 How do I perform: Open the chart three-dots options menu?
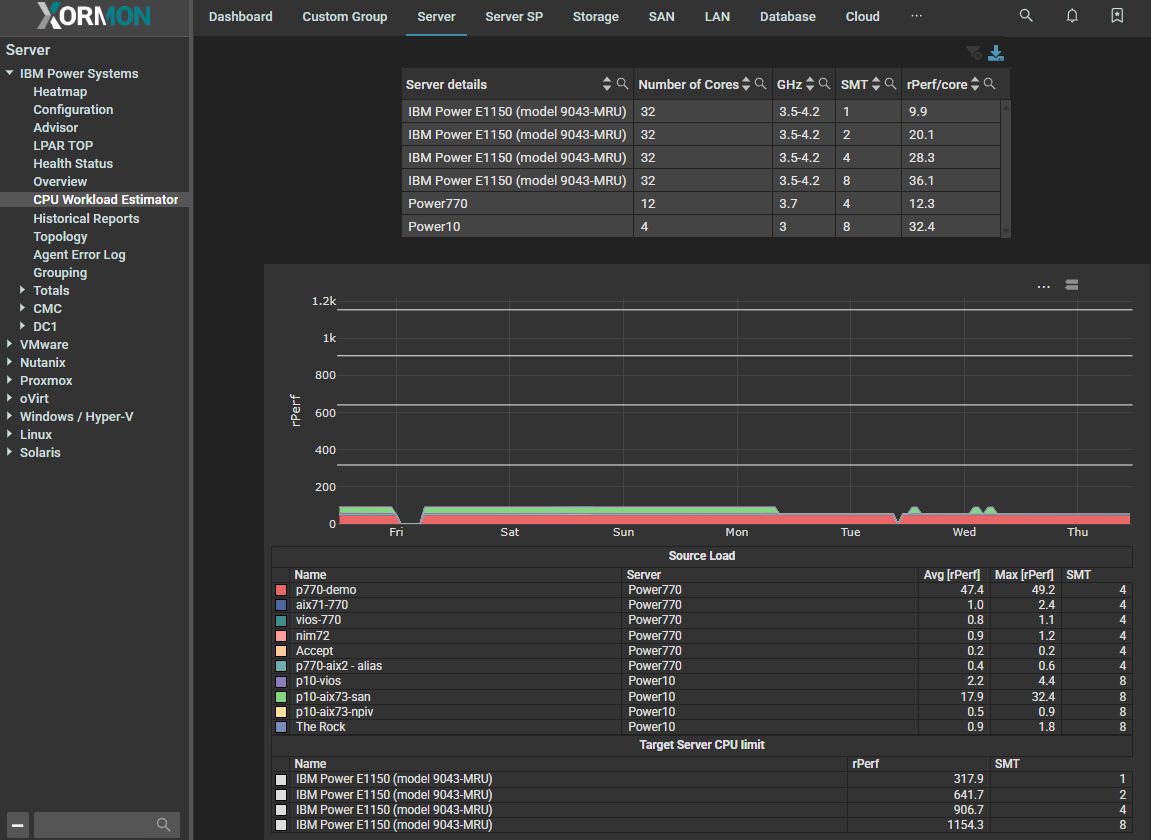pos(1043,286)
